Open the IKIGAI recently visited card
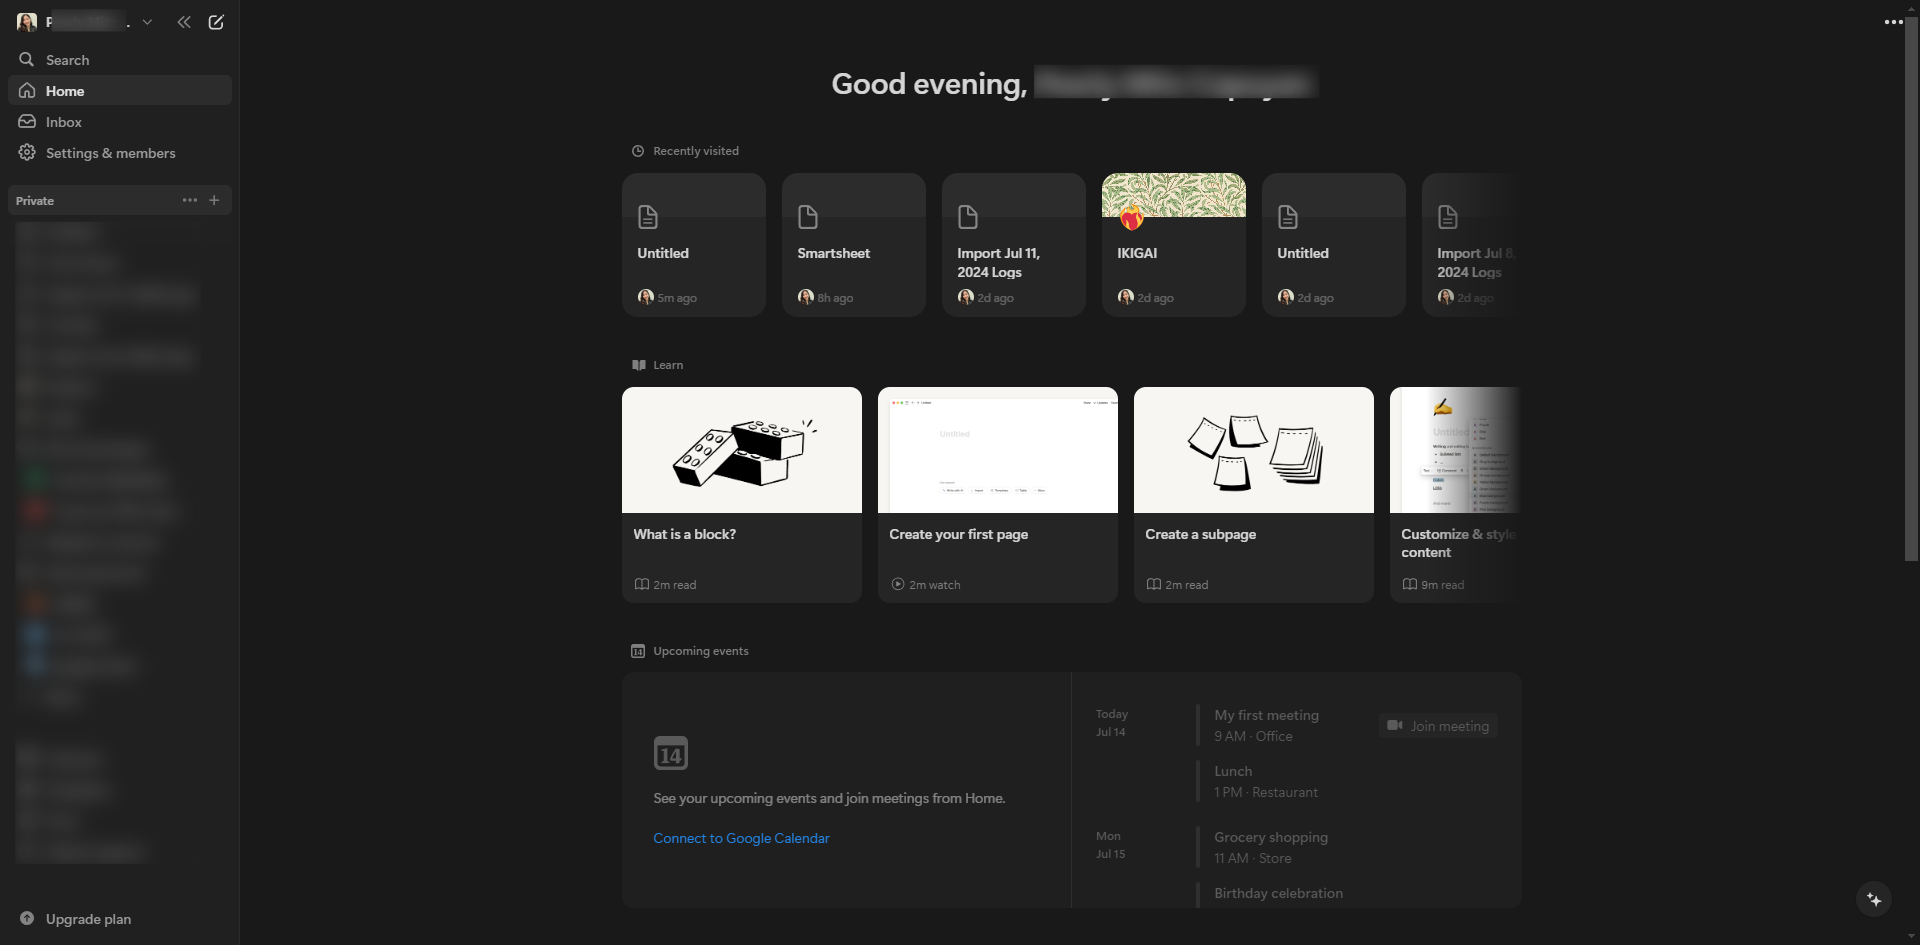This screenshot has width=1920, height=945. 1174,245
